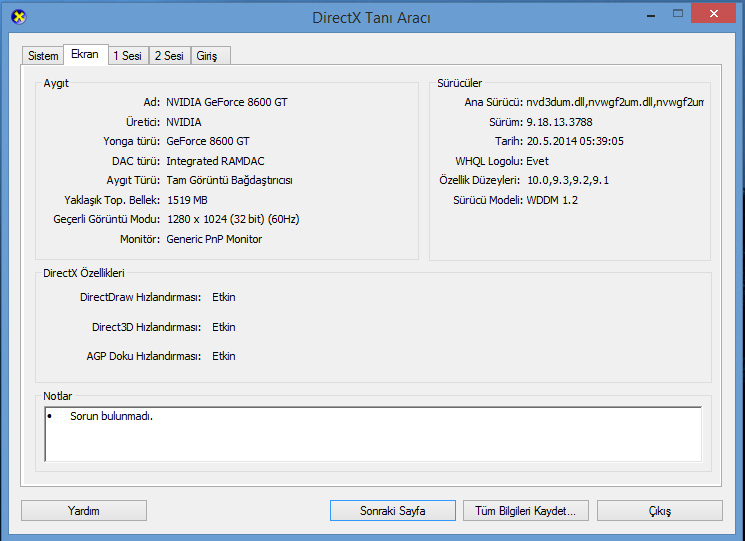This screenshot has width=745, height=541.
Task: Switch to the Sistem tab
Action: pyautogui.click(x=43, y=56)
